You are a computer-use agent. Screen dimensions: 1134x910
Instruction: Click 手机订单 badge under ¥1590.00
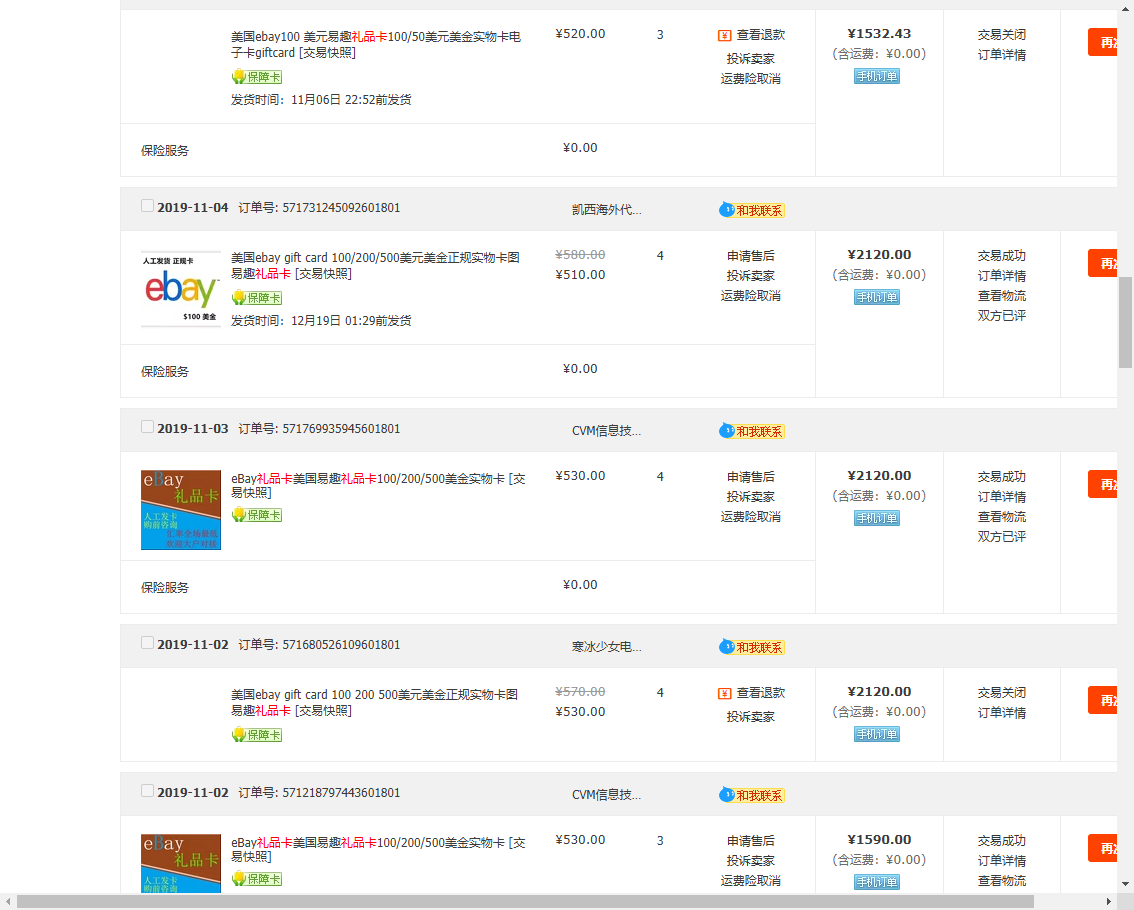click(877, 882)
